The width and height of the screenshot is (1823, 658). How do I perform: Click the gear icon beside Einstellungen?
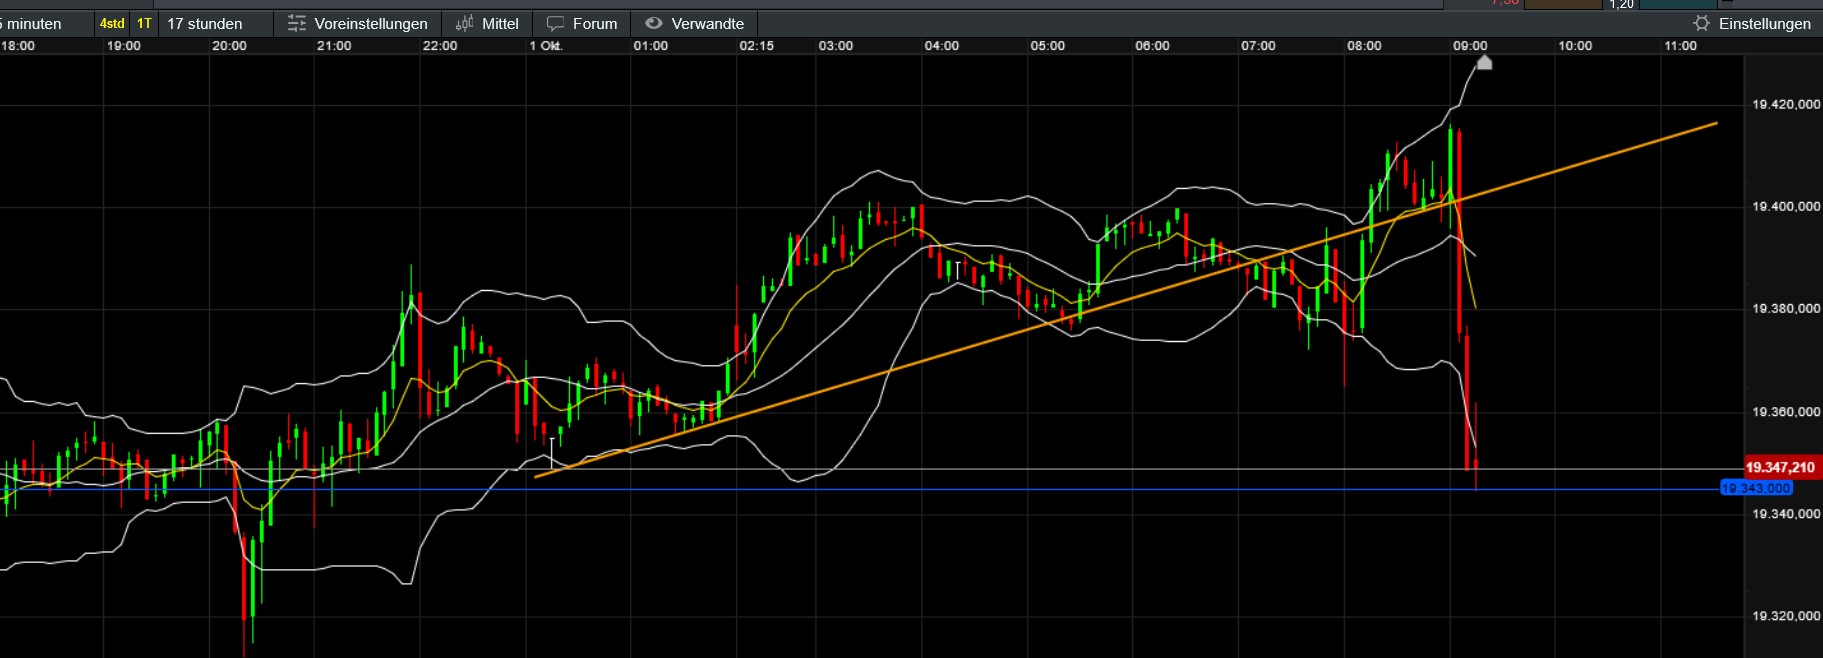[x=1701, y=23]
